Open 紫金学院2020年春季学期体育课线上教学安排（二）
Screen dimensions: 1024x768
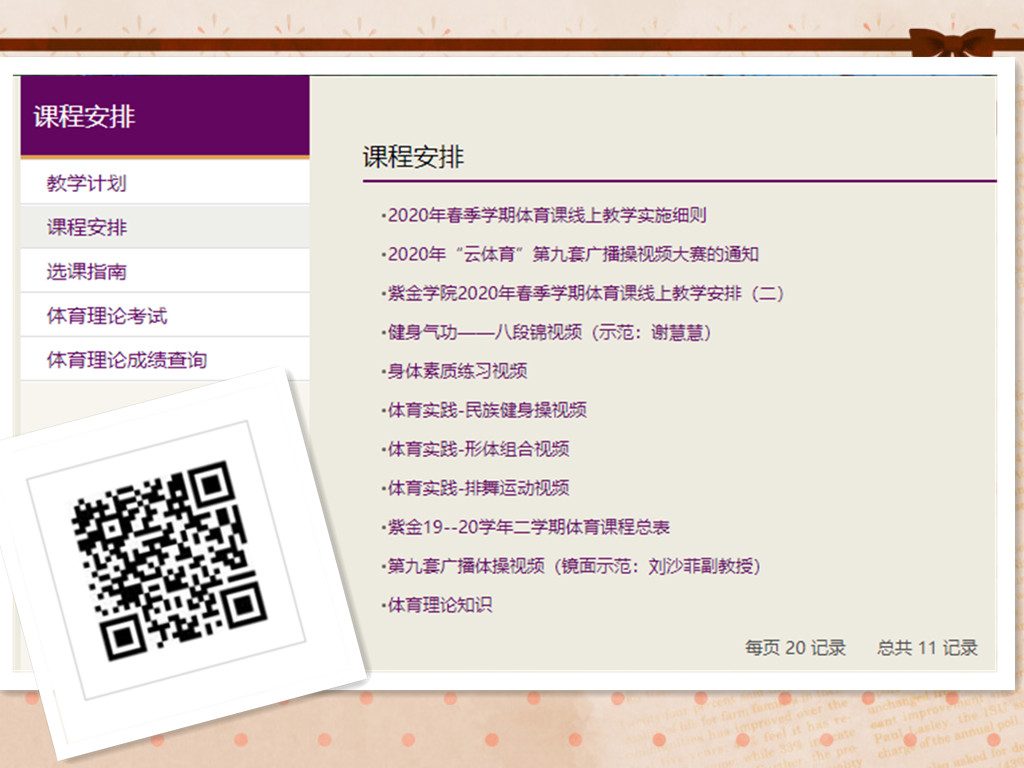tap(586, 293)
